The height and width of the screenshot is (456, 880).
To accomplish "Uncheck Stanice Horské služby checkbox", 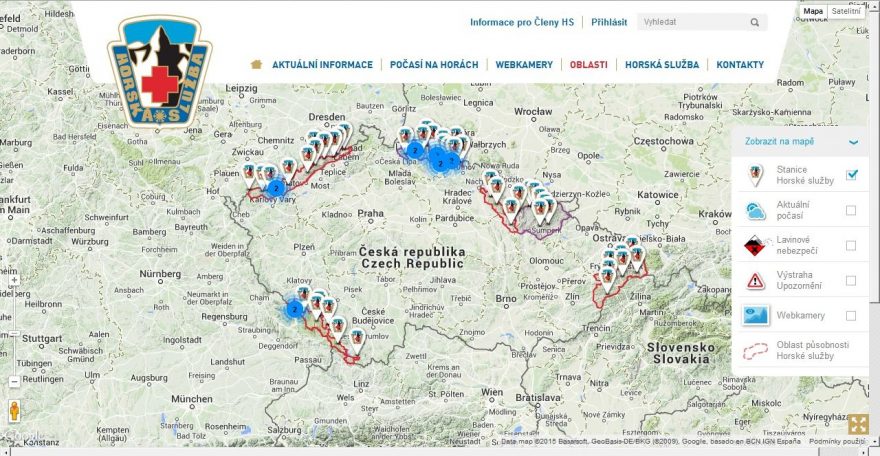I will coord(851,175).
